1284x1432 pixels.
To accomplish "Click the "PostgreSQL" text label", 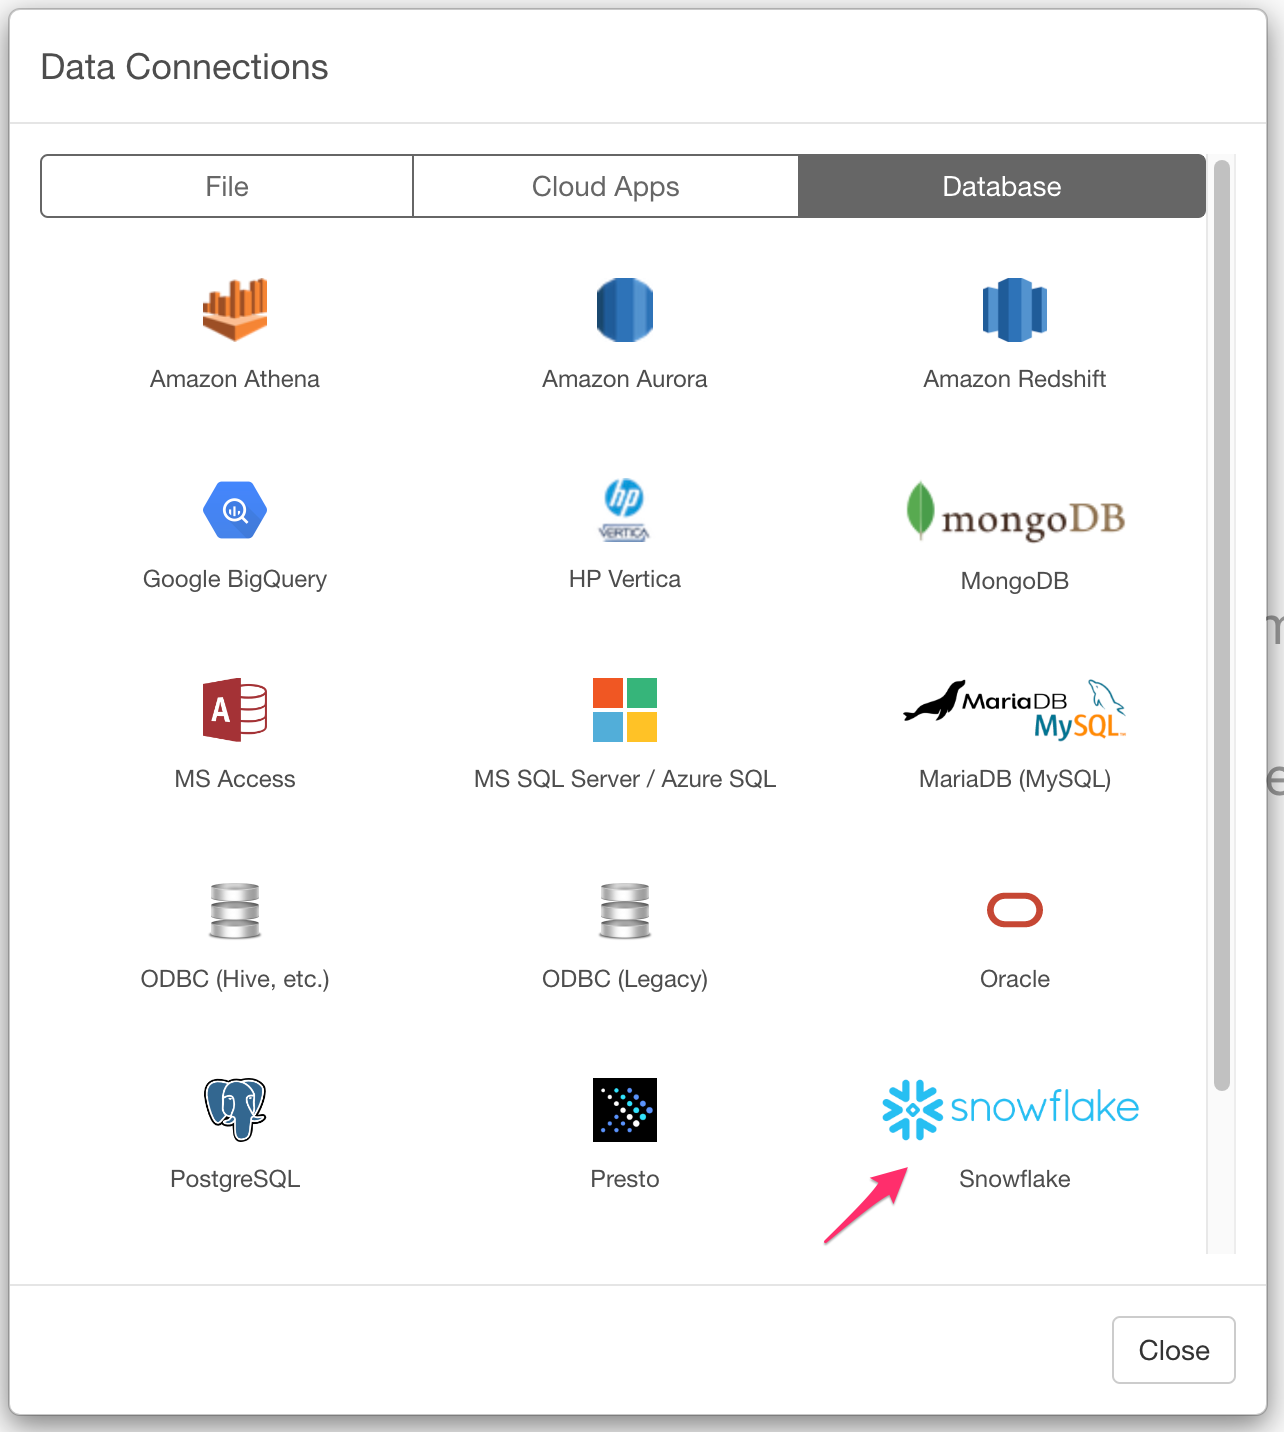I will pos(235,1179).
